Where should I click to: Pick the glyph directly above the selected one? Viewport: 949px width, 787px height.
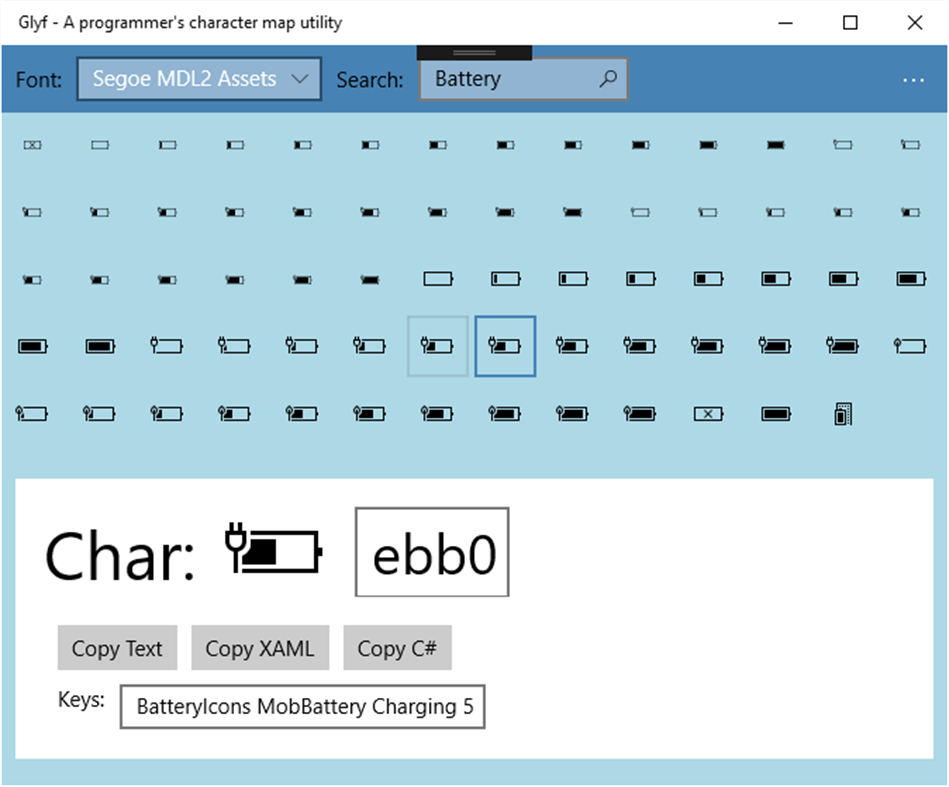(505, 279)
